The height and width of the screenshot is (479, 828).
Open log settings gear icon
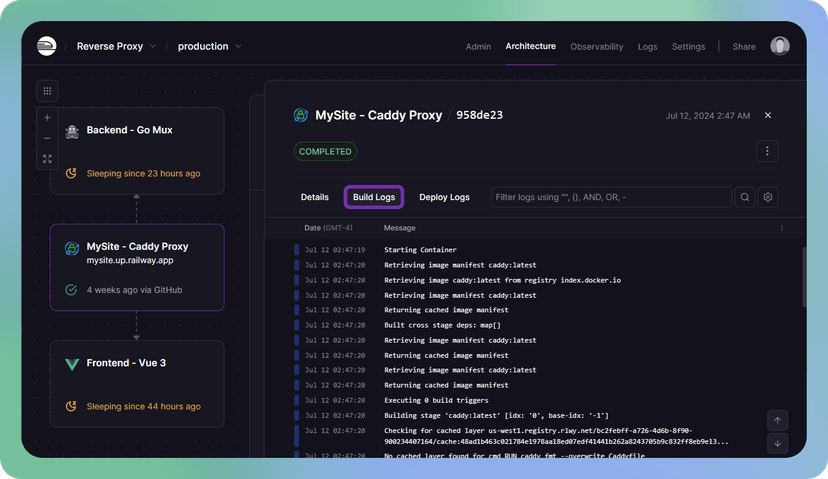768,197
